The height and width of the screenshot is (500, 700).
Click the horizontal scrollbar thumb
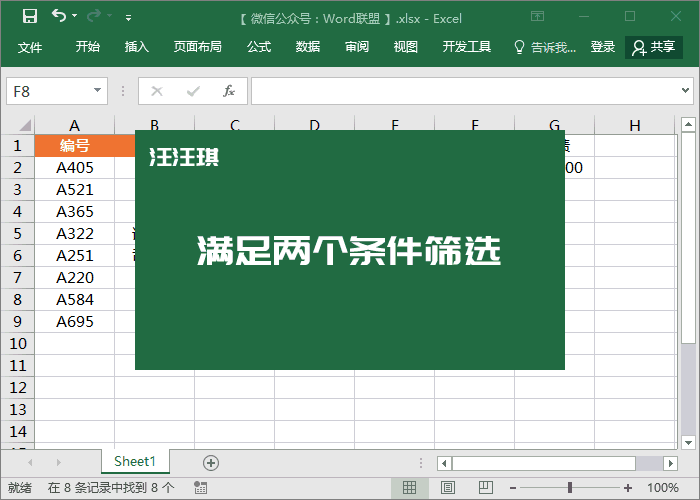(x=544, y=463)
